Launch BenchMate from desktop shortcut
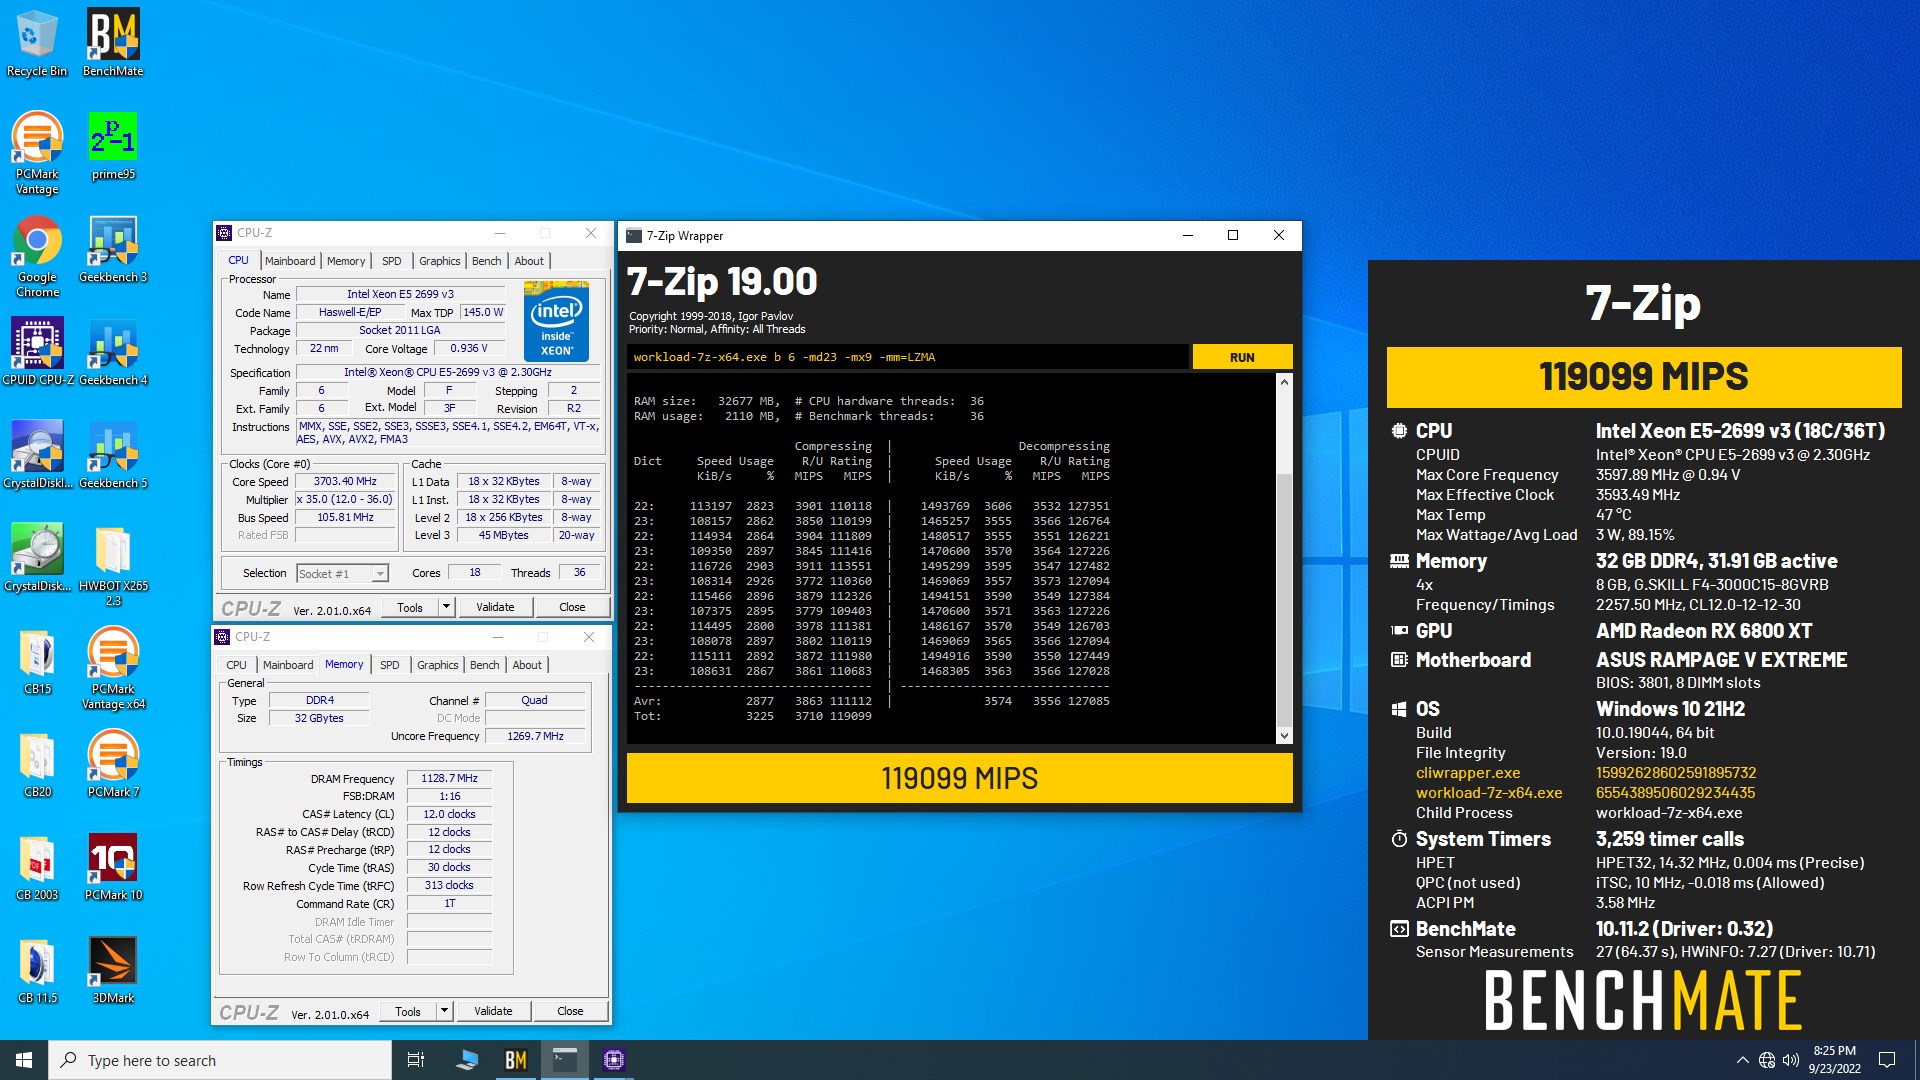The image size is (1920, 1080). click(113, 43)
